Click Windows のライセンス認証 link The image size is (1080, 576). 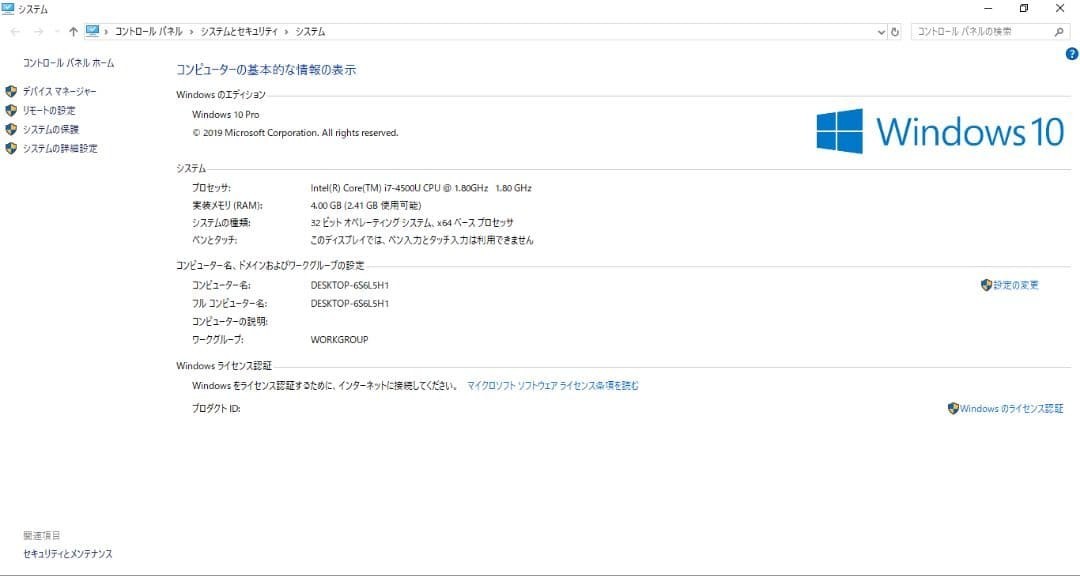pyautogui.click(x=1012, y=409)
